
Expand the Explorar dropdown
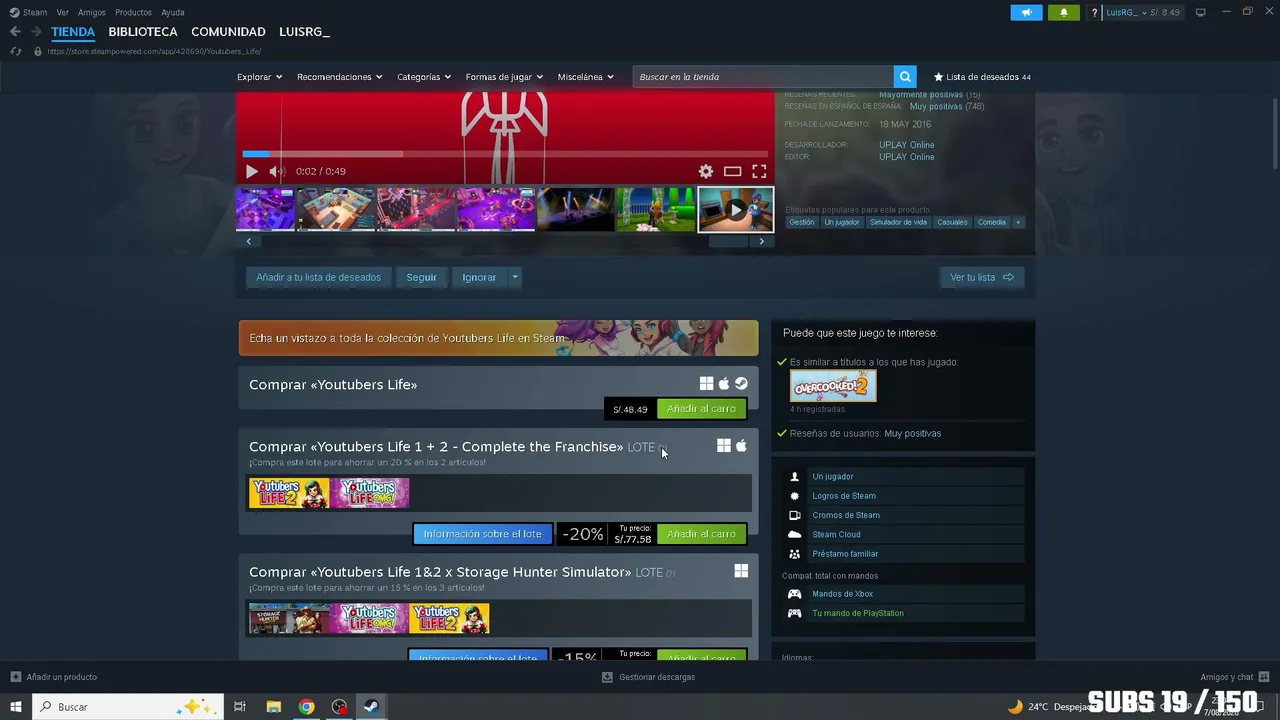(x=260, y=77)
